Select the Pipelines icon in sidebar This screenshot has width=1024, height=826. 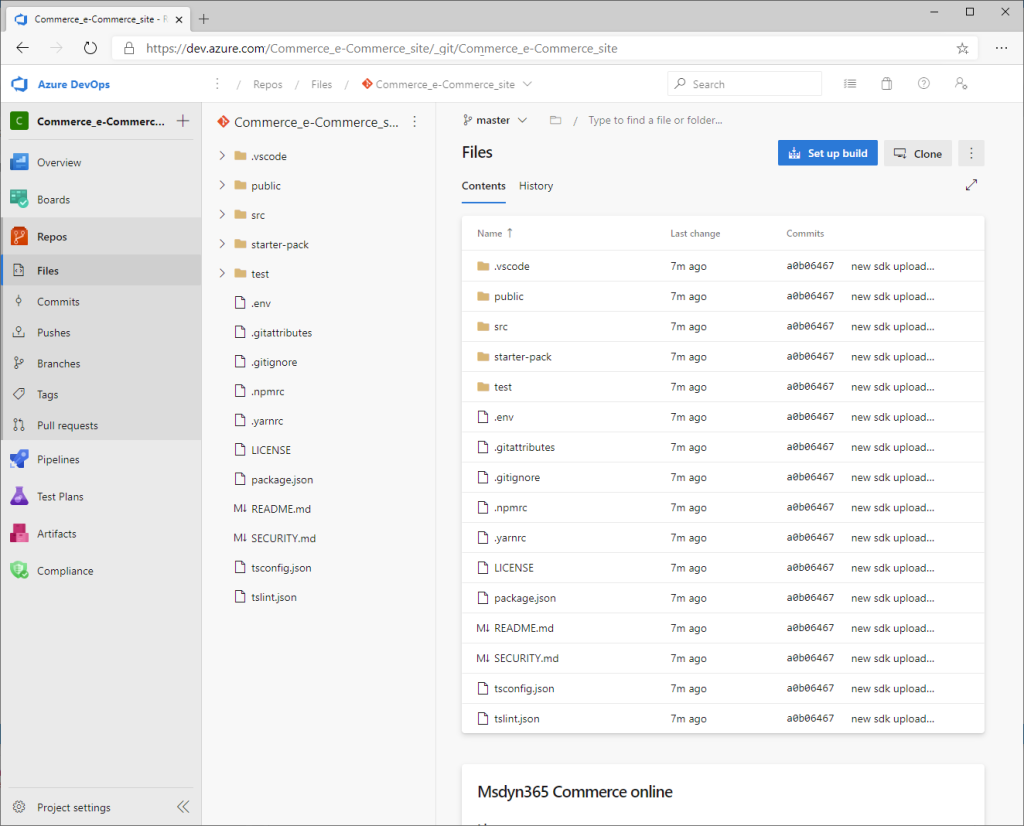(20, 459)
